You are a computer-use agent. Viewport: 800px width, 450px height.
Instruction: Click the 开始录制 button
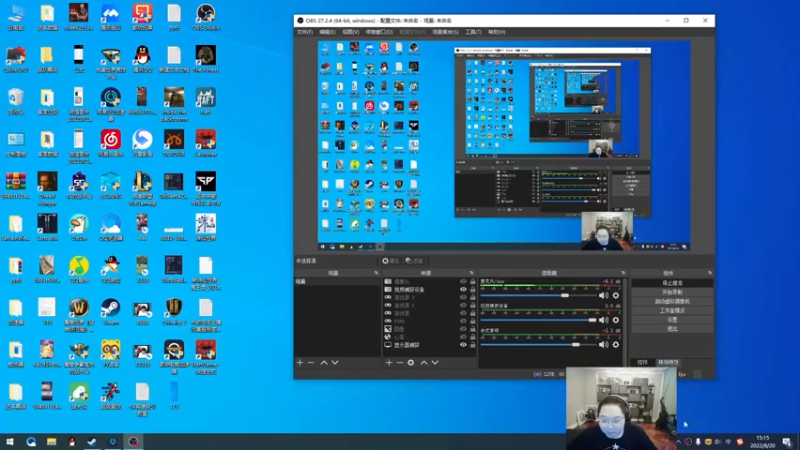tap(672, 292)
